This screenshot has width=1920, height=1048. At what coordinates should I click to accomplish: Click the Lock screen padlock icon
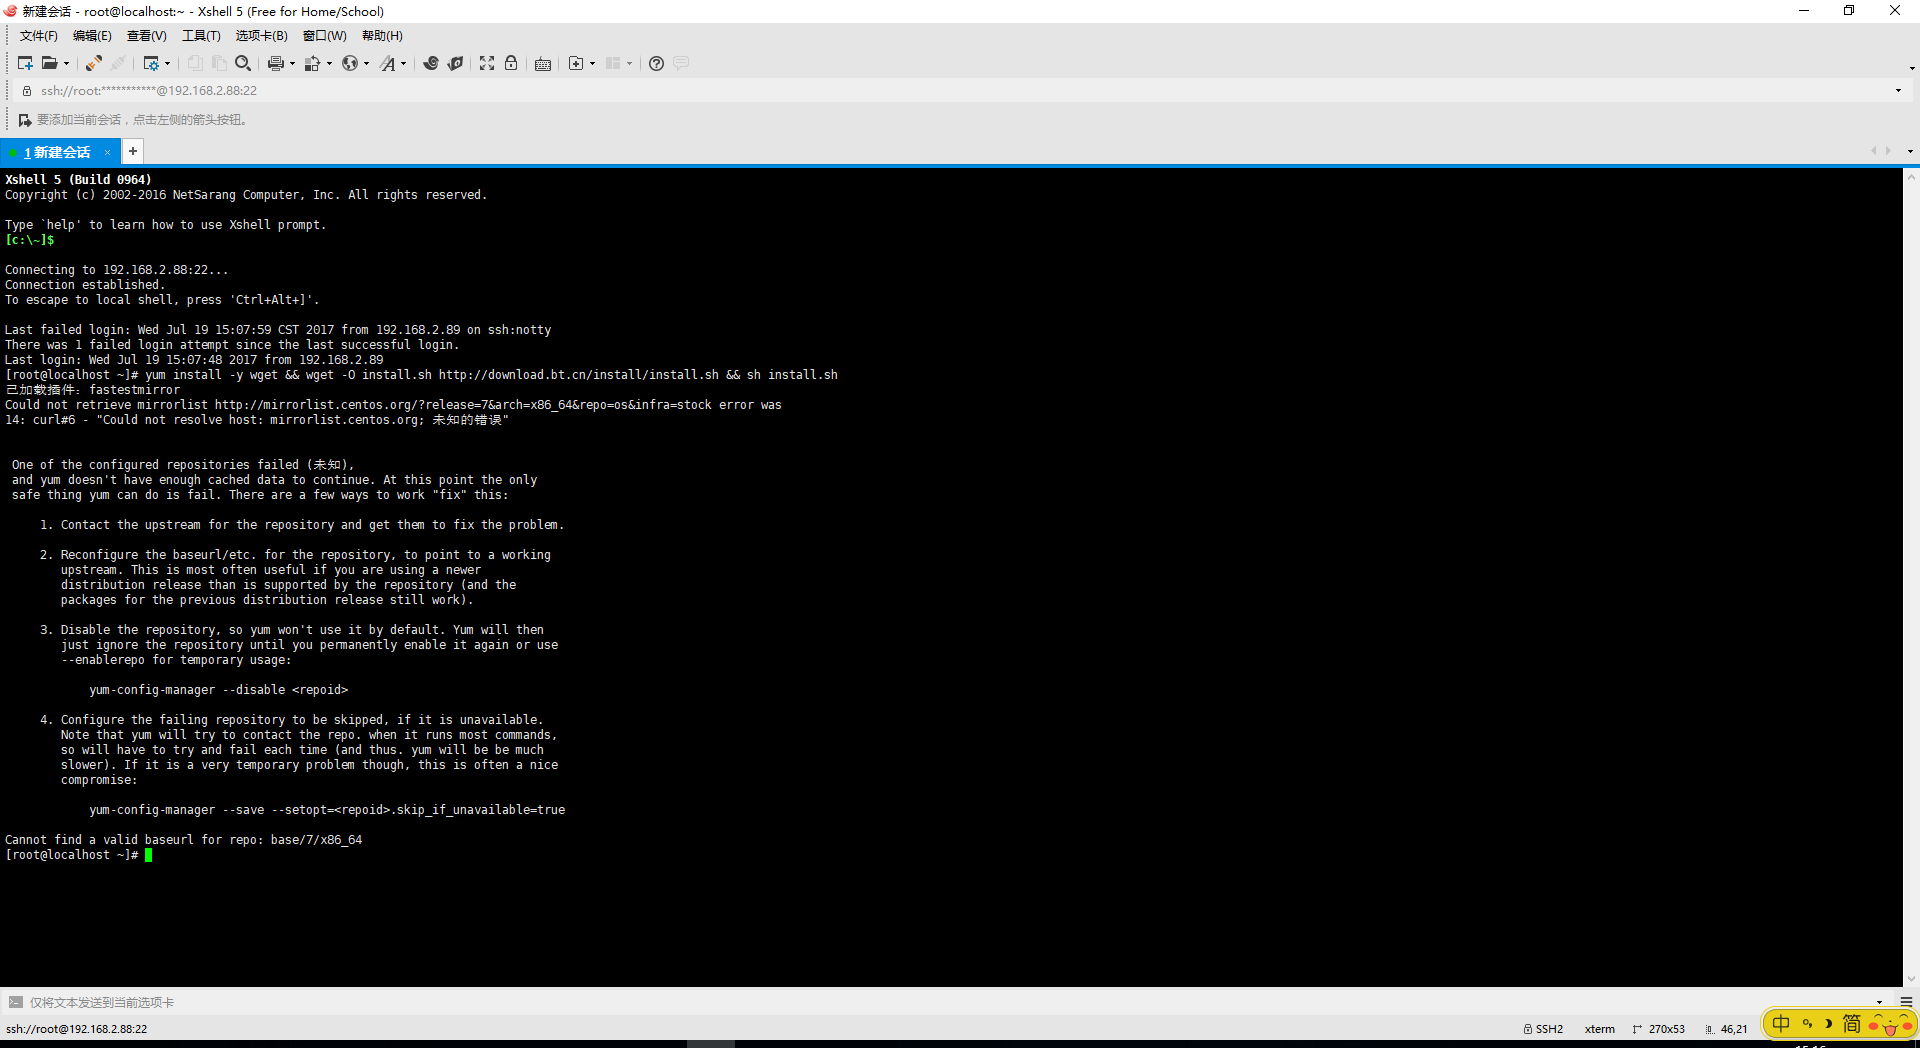[x=511, y=63]
